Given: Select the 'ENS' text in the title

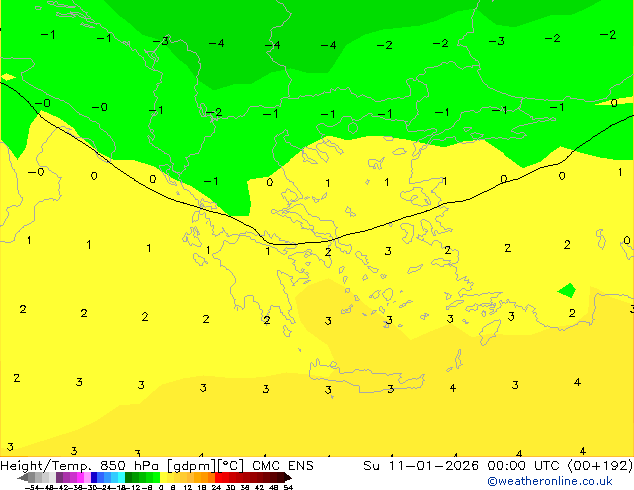Looking at the screenshot, I should click(x=301, y=466).
